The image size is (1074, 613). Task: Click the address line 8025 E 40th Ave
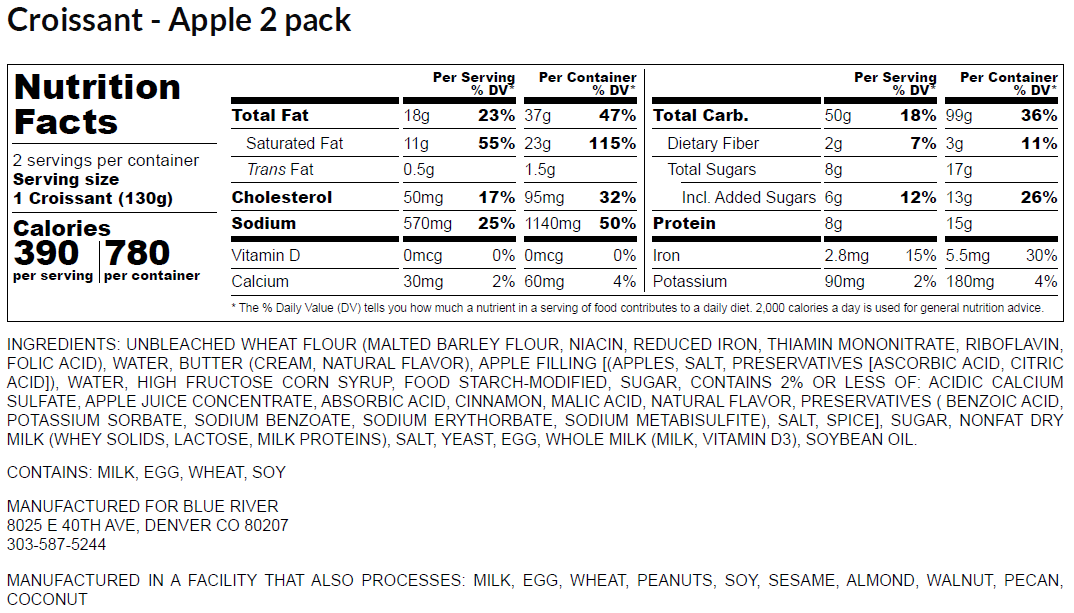click(147, 525)
